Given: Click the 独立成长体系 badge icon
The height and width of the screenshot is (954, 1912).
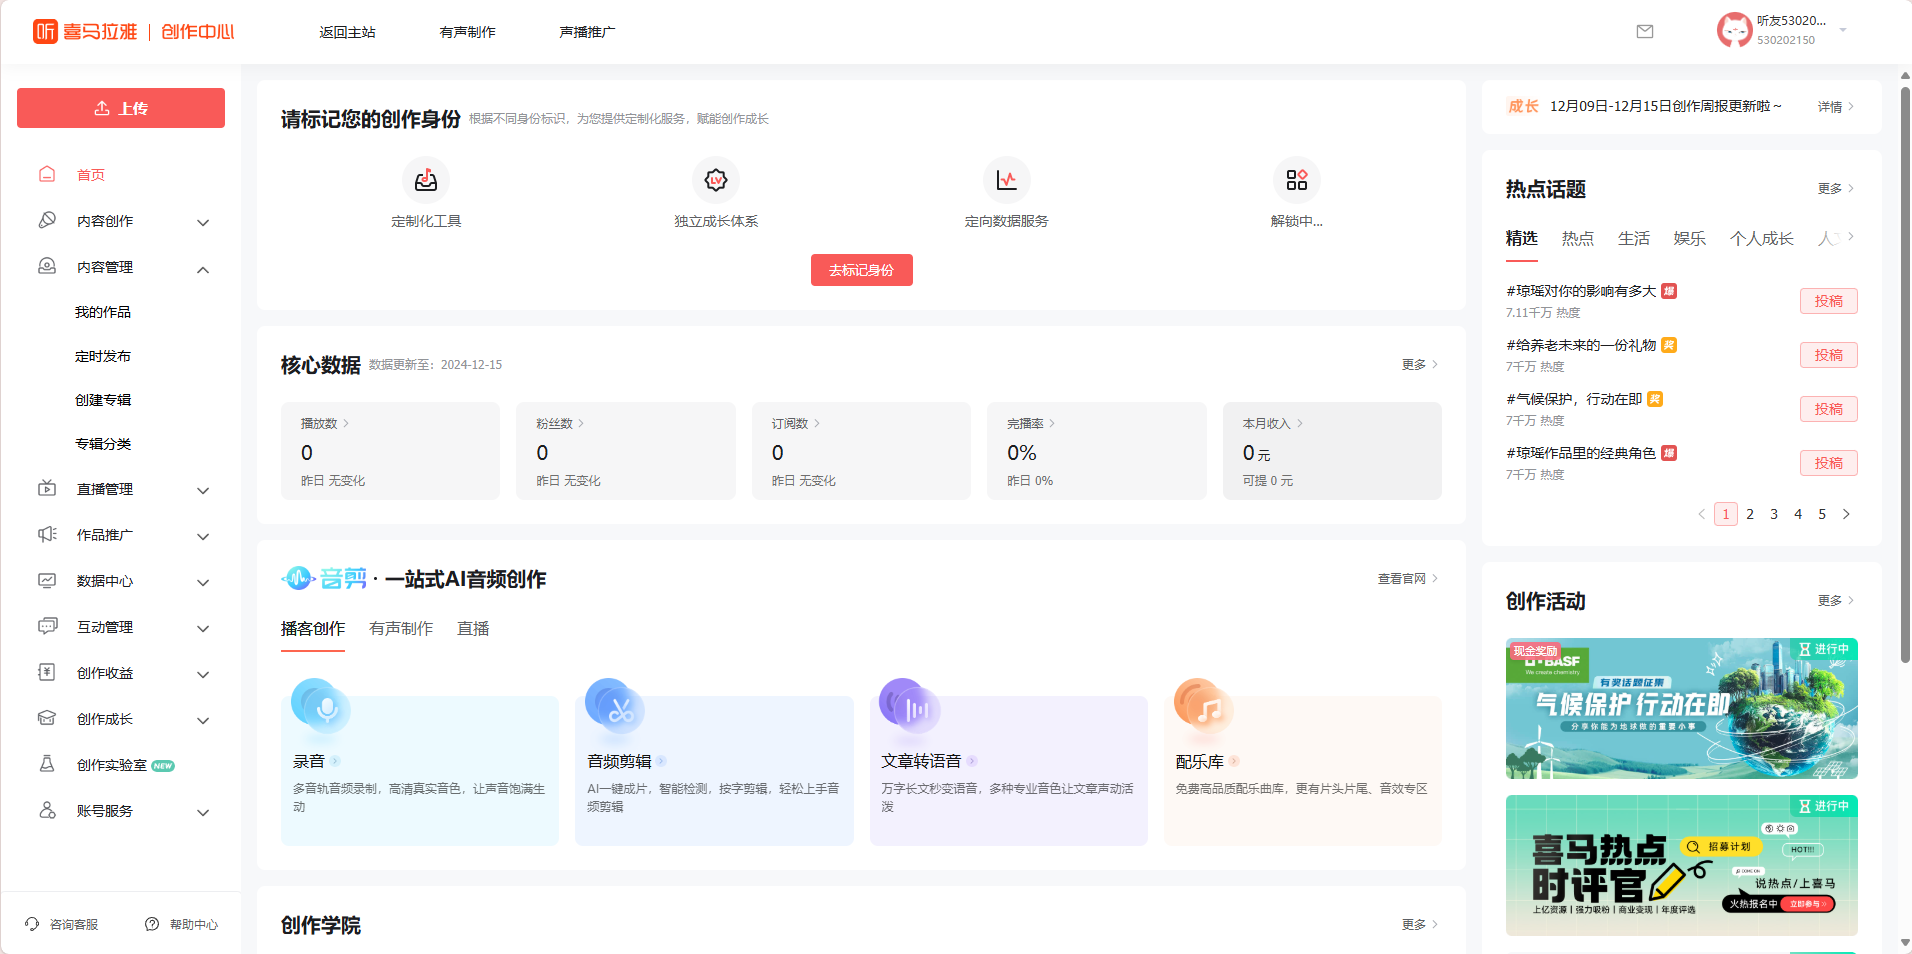Looking at the screenshot, I should (x=716, y=181).
